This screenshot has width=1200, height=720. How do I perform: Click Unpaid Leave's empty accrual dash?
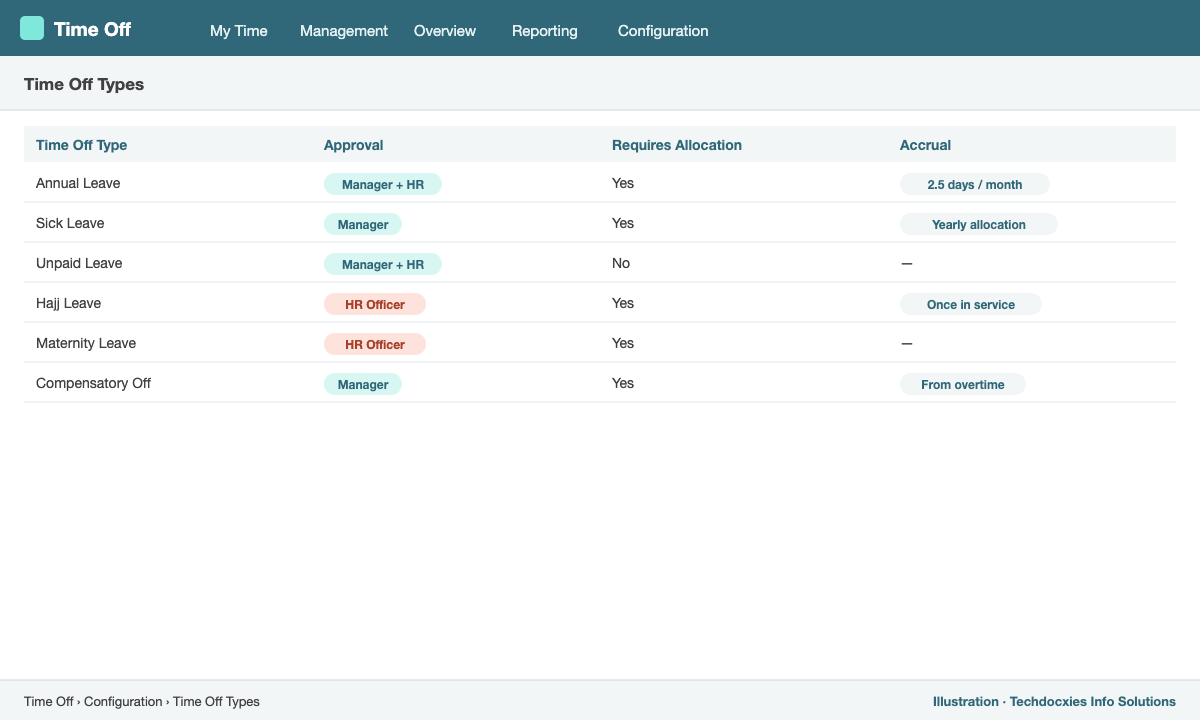click(x=907, y=263)
